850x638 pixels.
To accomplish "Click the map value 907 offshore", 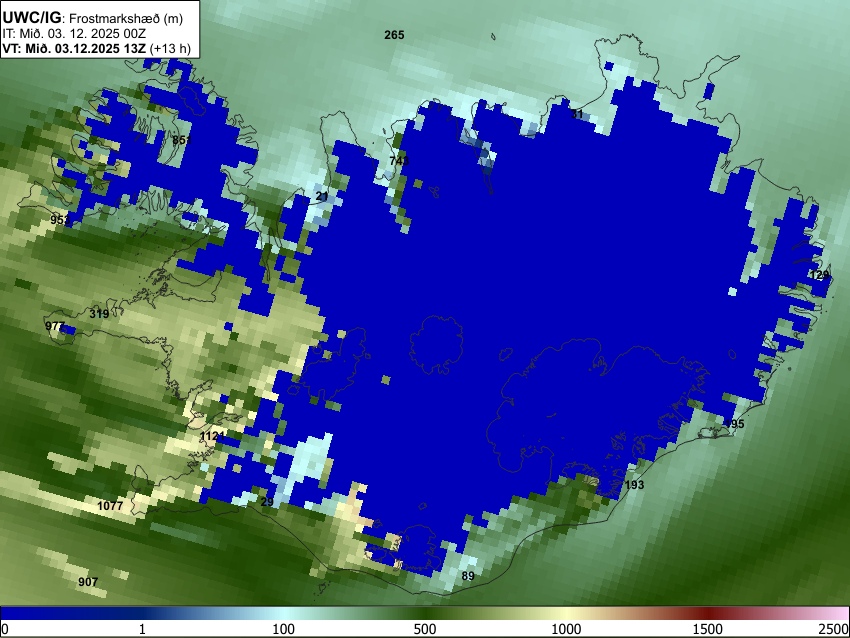I will pos(88,582).
